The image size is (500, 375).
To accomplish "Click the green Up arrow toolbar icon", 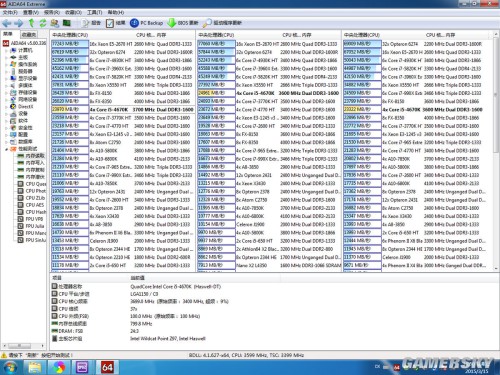I will (x=31, y=23).
